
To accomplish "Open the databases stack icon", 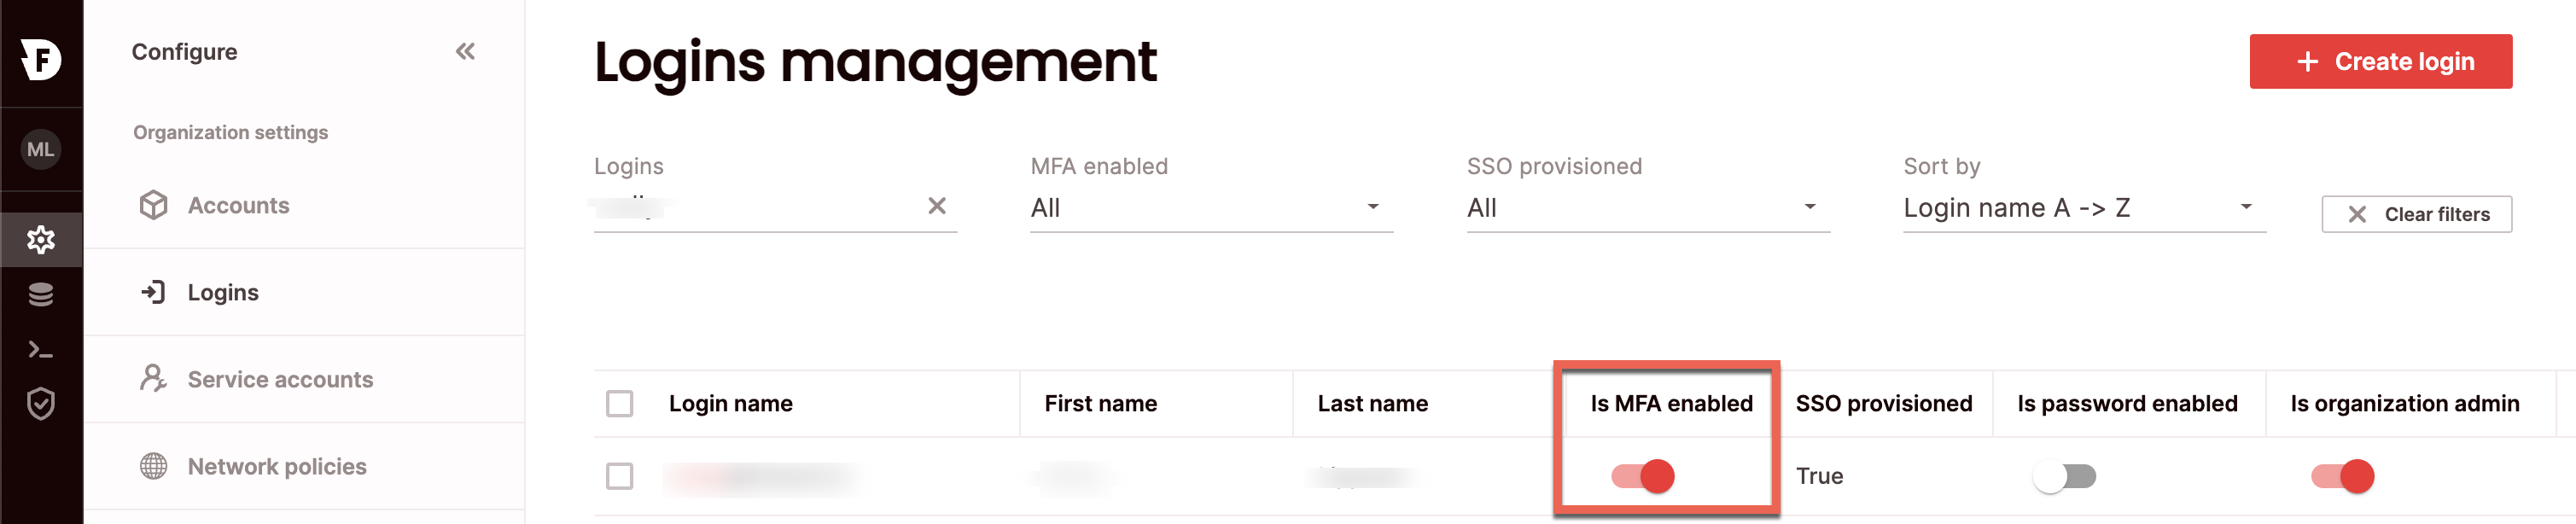I will tap(41, 294).
